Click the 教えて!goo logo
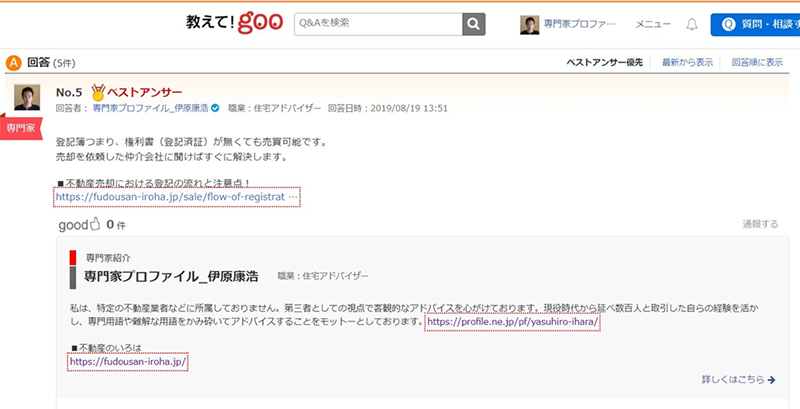This screenshot has width=800, height=409. [x=234, y=23]
